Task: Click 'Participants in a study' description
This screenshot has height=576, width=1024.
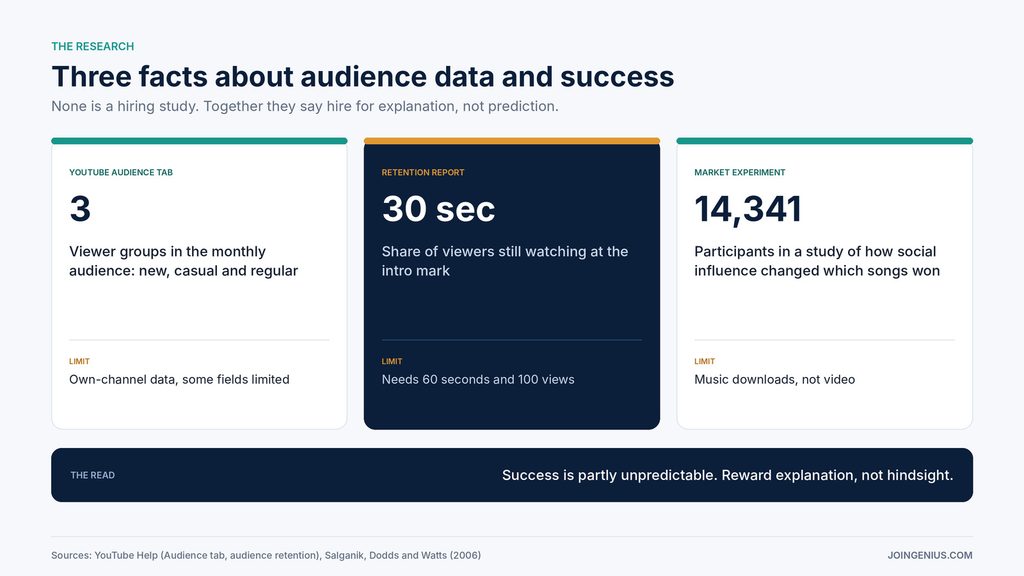Action: pos(817,261)
